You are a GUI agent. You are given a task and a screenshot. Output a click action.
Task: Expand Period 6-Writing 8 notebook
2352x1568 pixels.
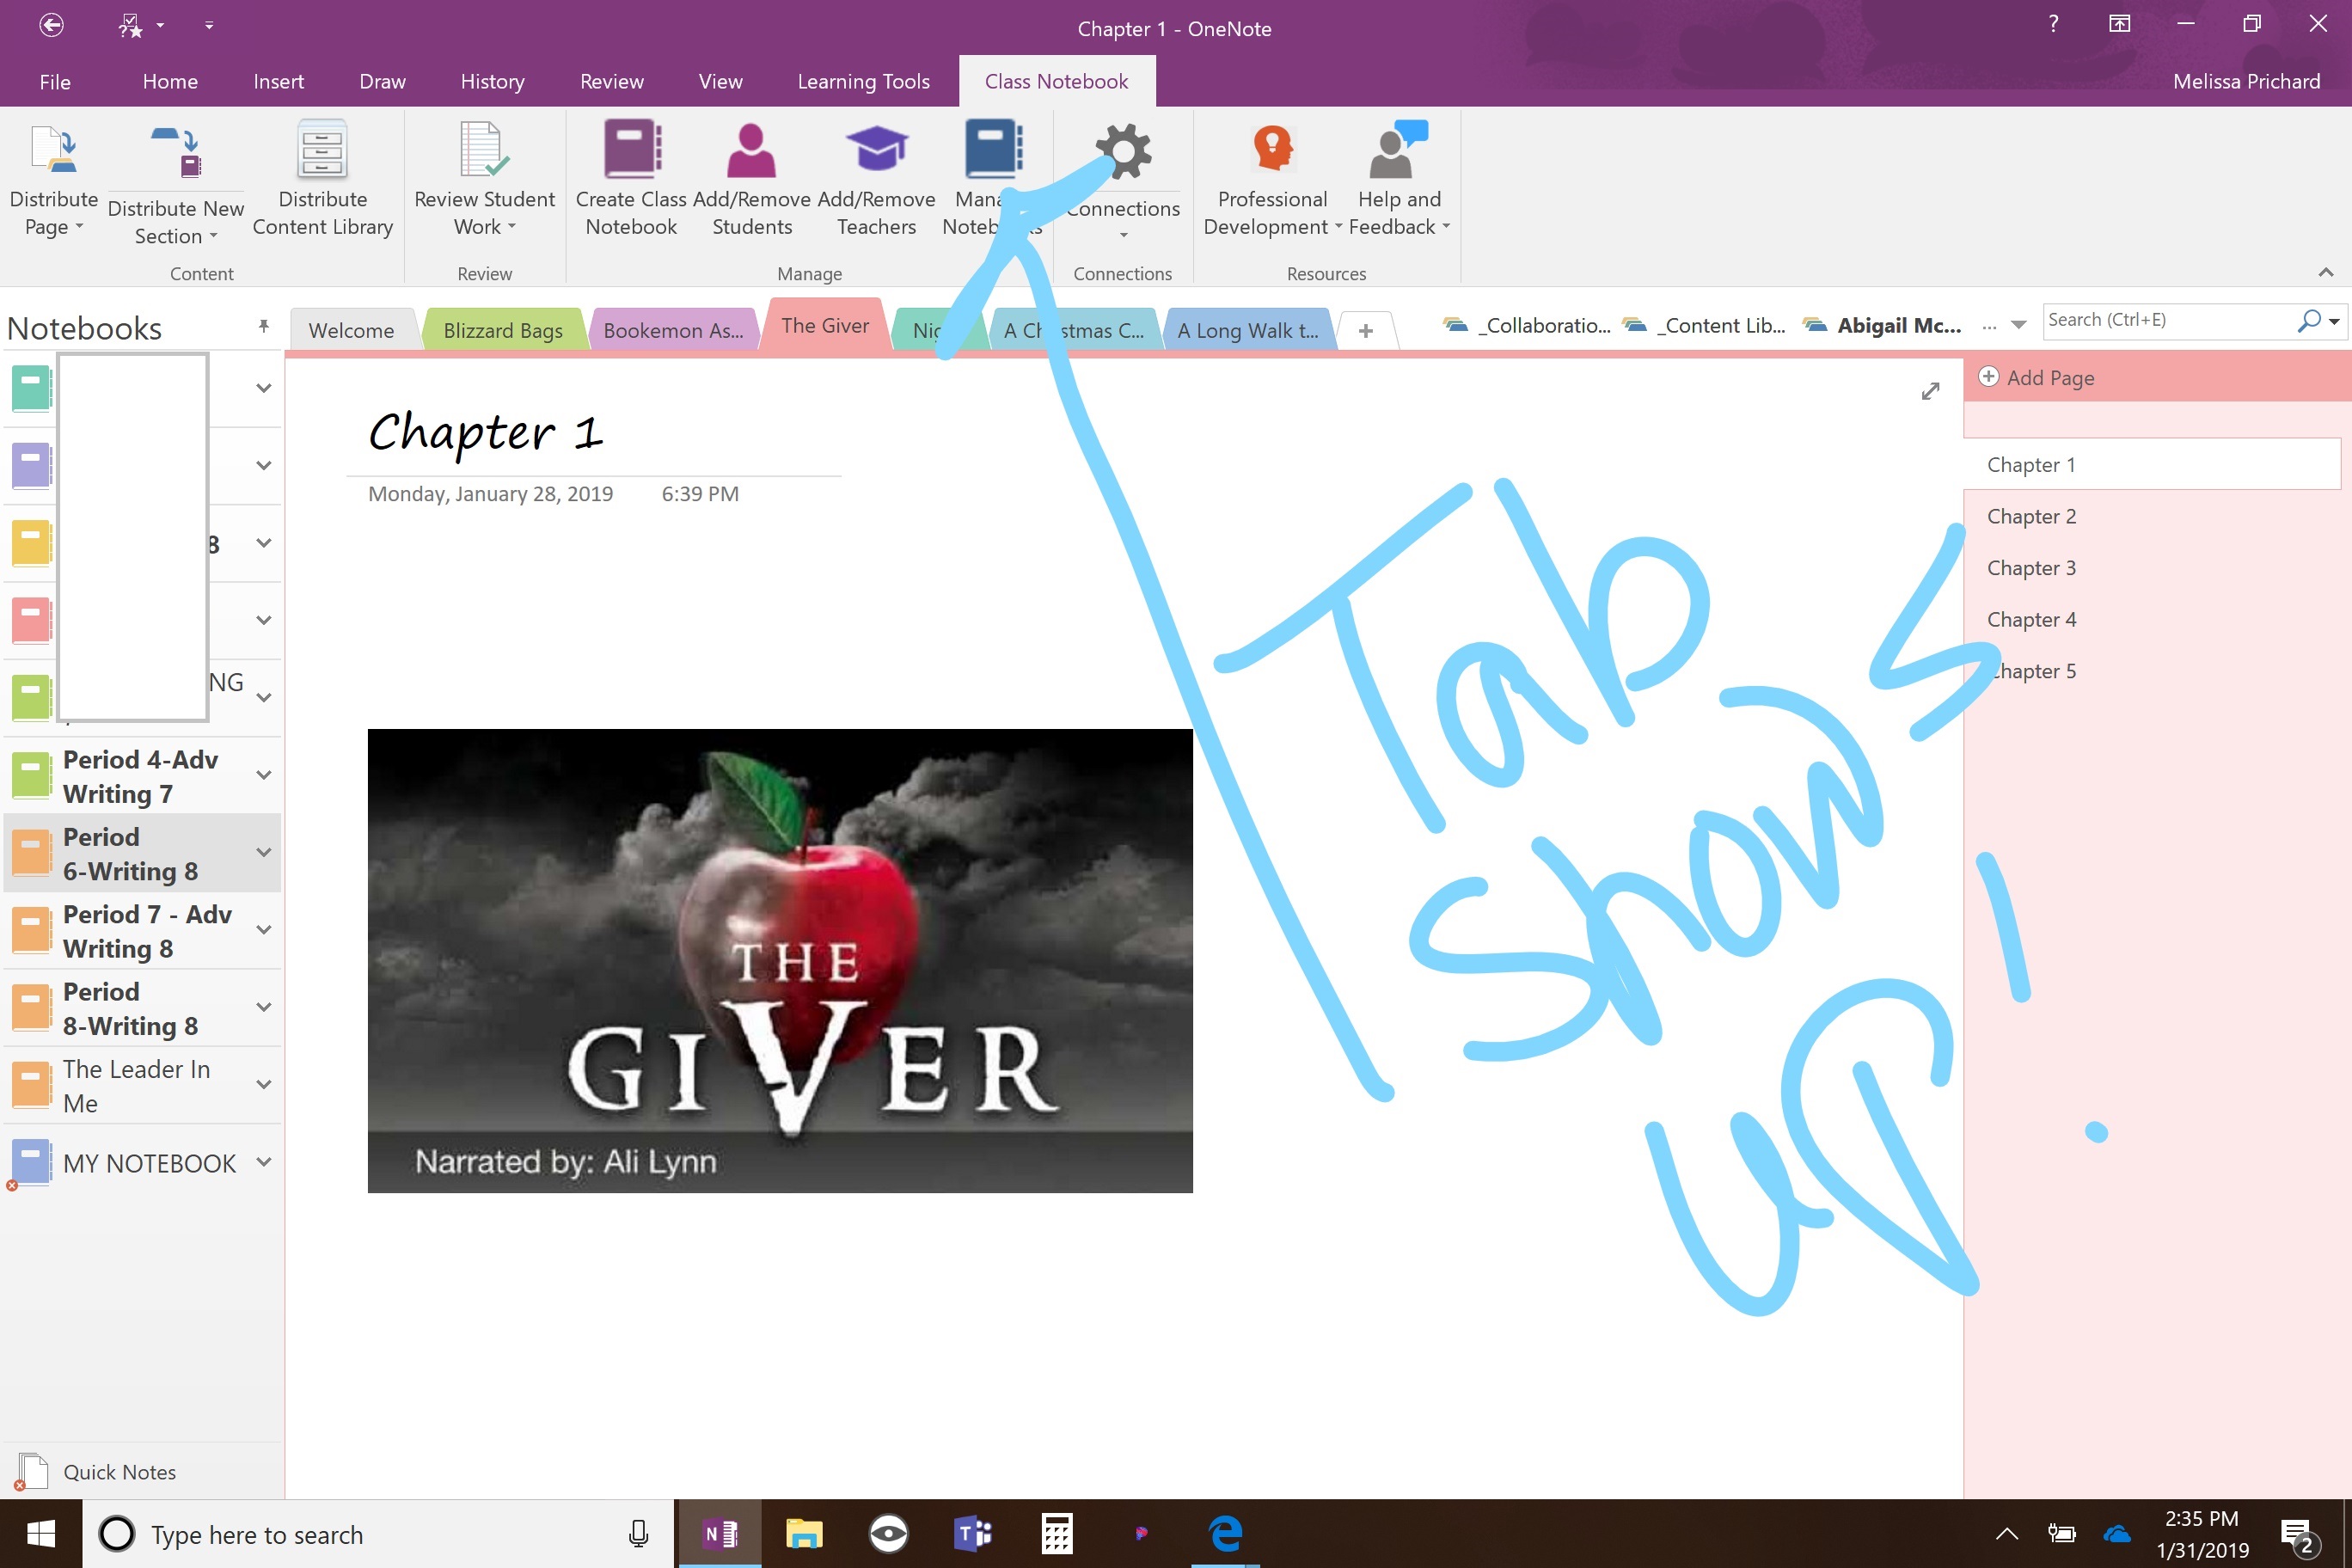[264, 853]
